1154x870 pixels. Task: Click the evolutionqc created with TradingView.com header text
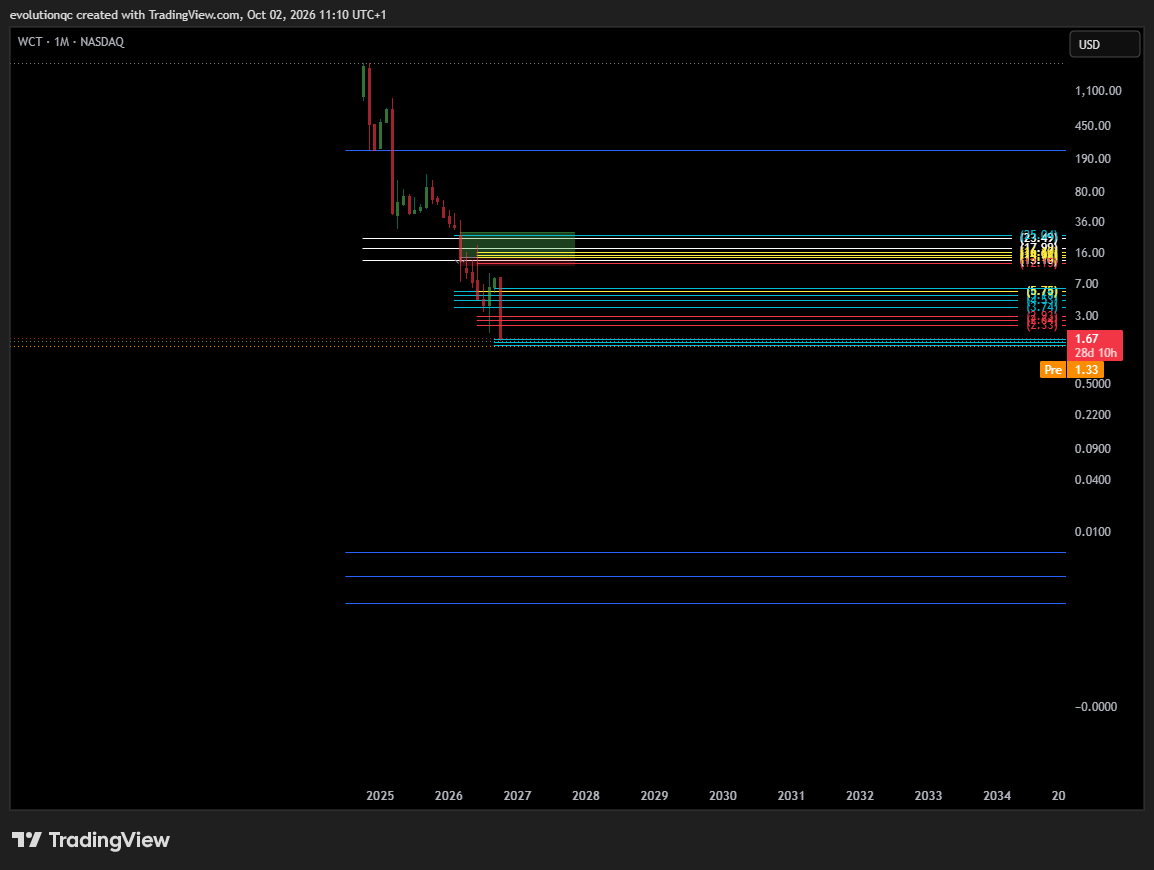pyautogui.click(x=198, y=15)
